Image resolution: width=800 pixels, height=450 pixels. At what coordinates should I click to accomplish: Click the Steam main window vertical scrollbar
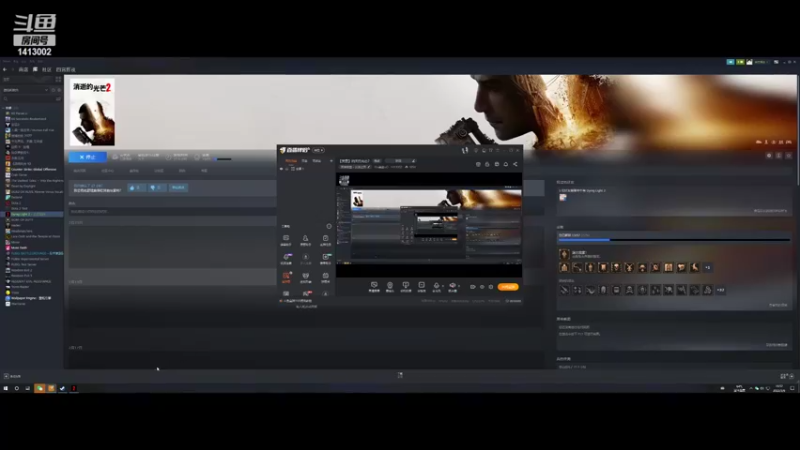point(798,130)
